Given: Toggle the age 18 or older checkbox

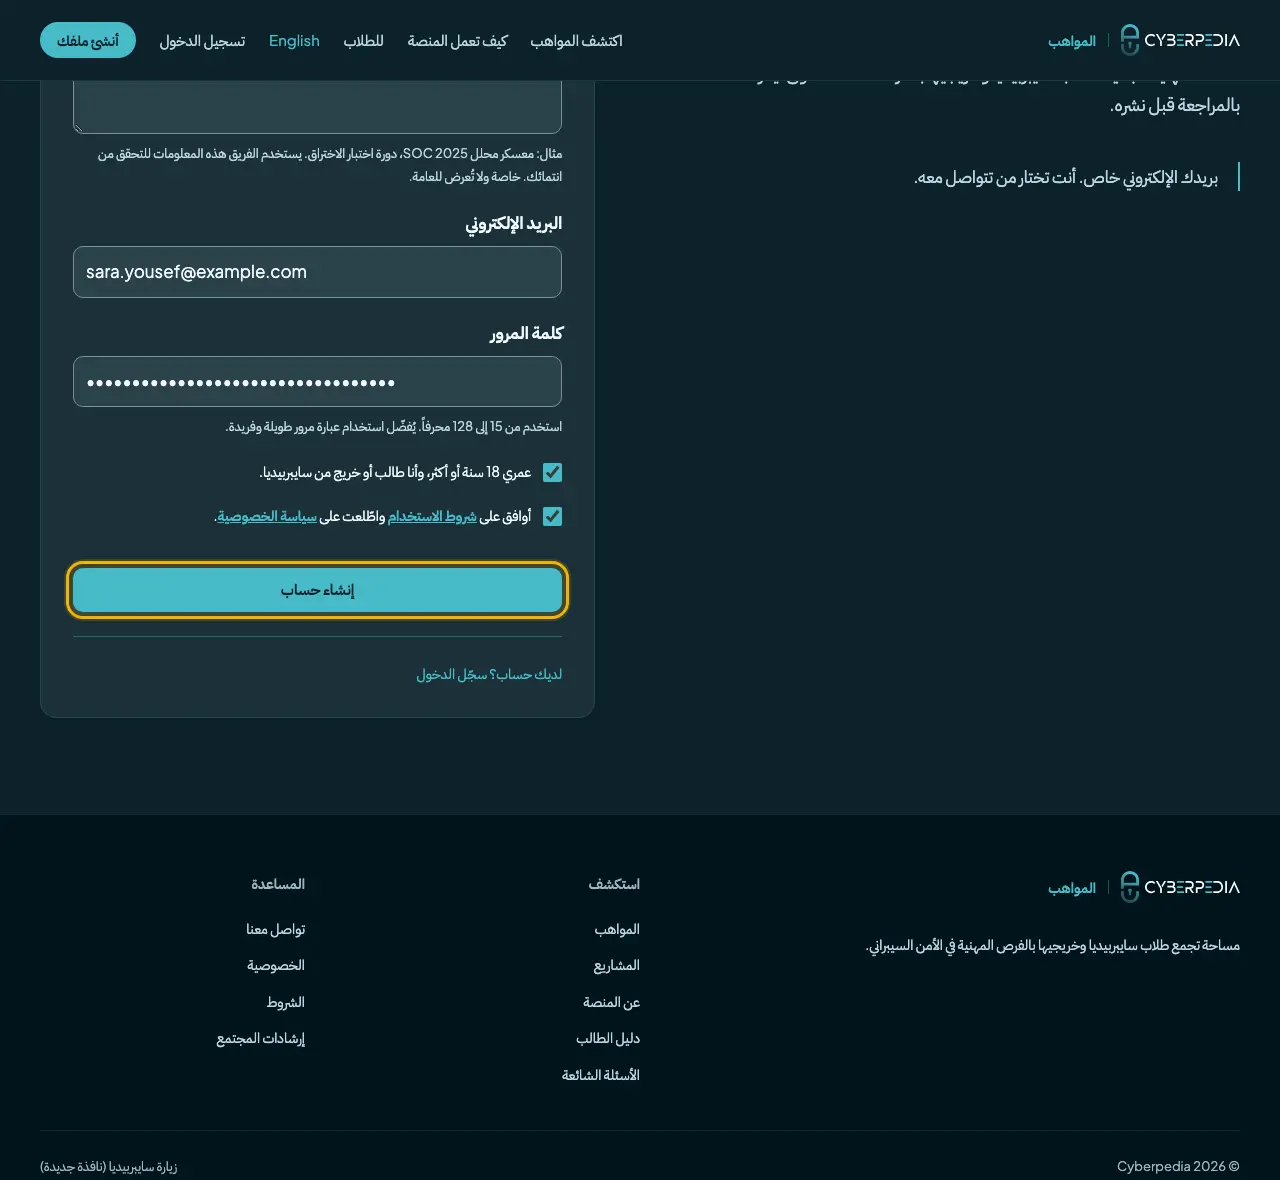Looking at the screenshot, I should (552, 472).
